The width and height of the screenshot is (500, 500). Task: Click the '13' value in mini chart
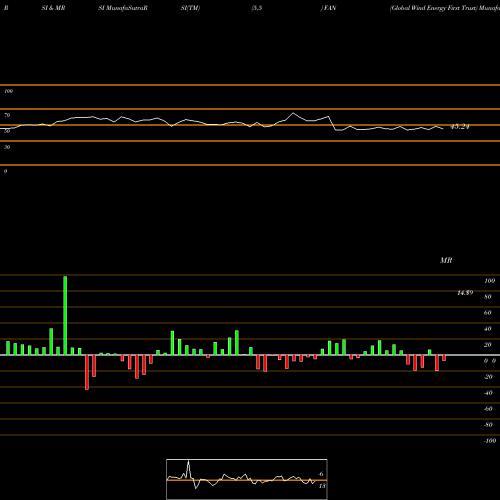322,486
